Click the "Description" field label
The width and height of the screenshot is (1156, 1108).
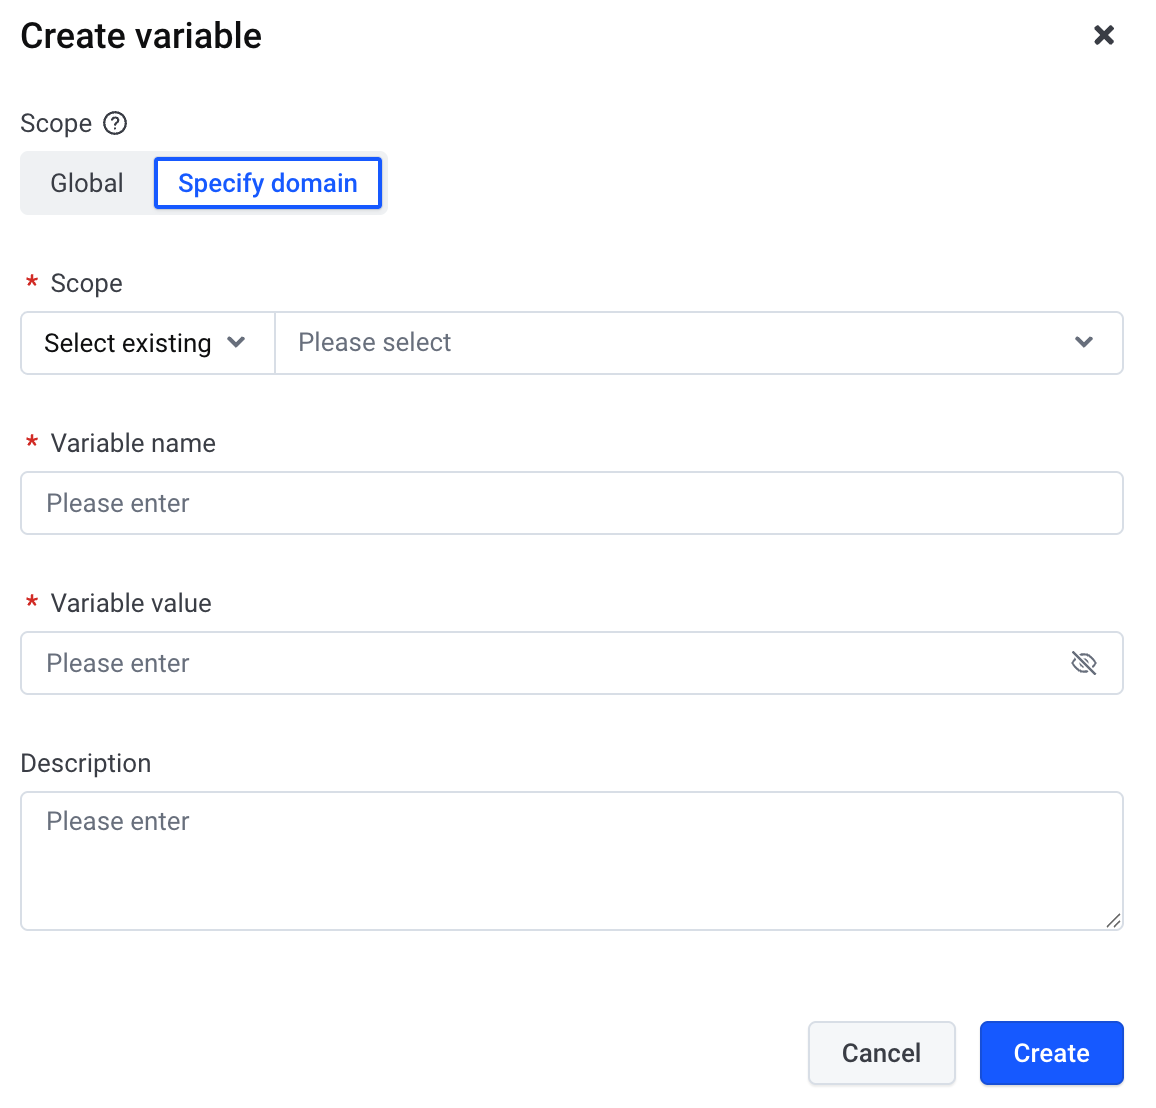click(x=86, y=763)
